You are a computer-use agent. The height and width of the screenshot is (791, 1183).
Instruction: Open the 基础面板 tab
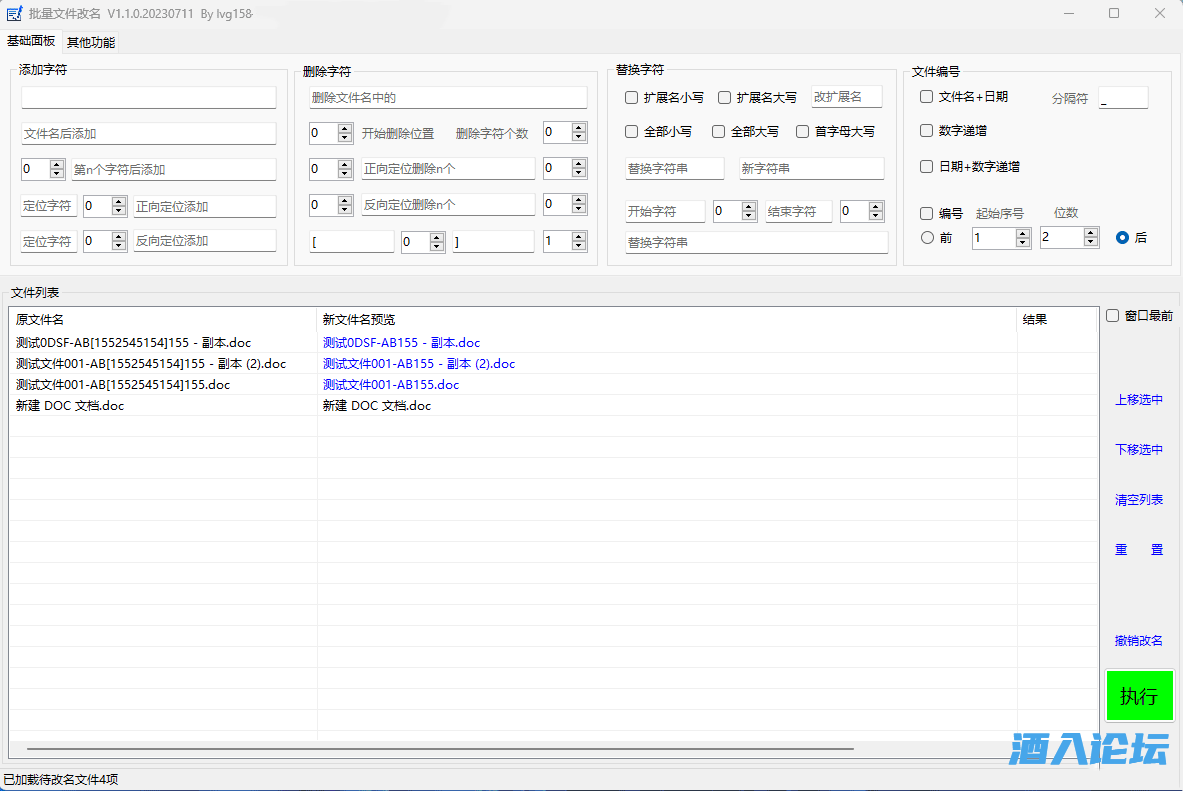(x=31, y=41)
